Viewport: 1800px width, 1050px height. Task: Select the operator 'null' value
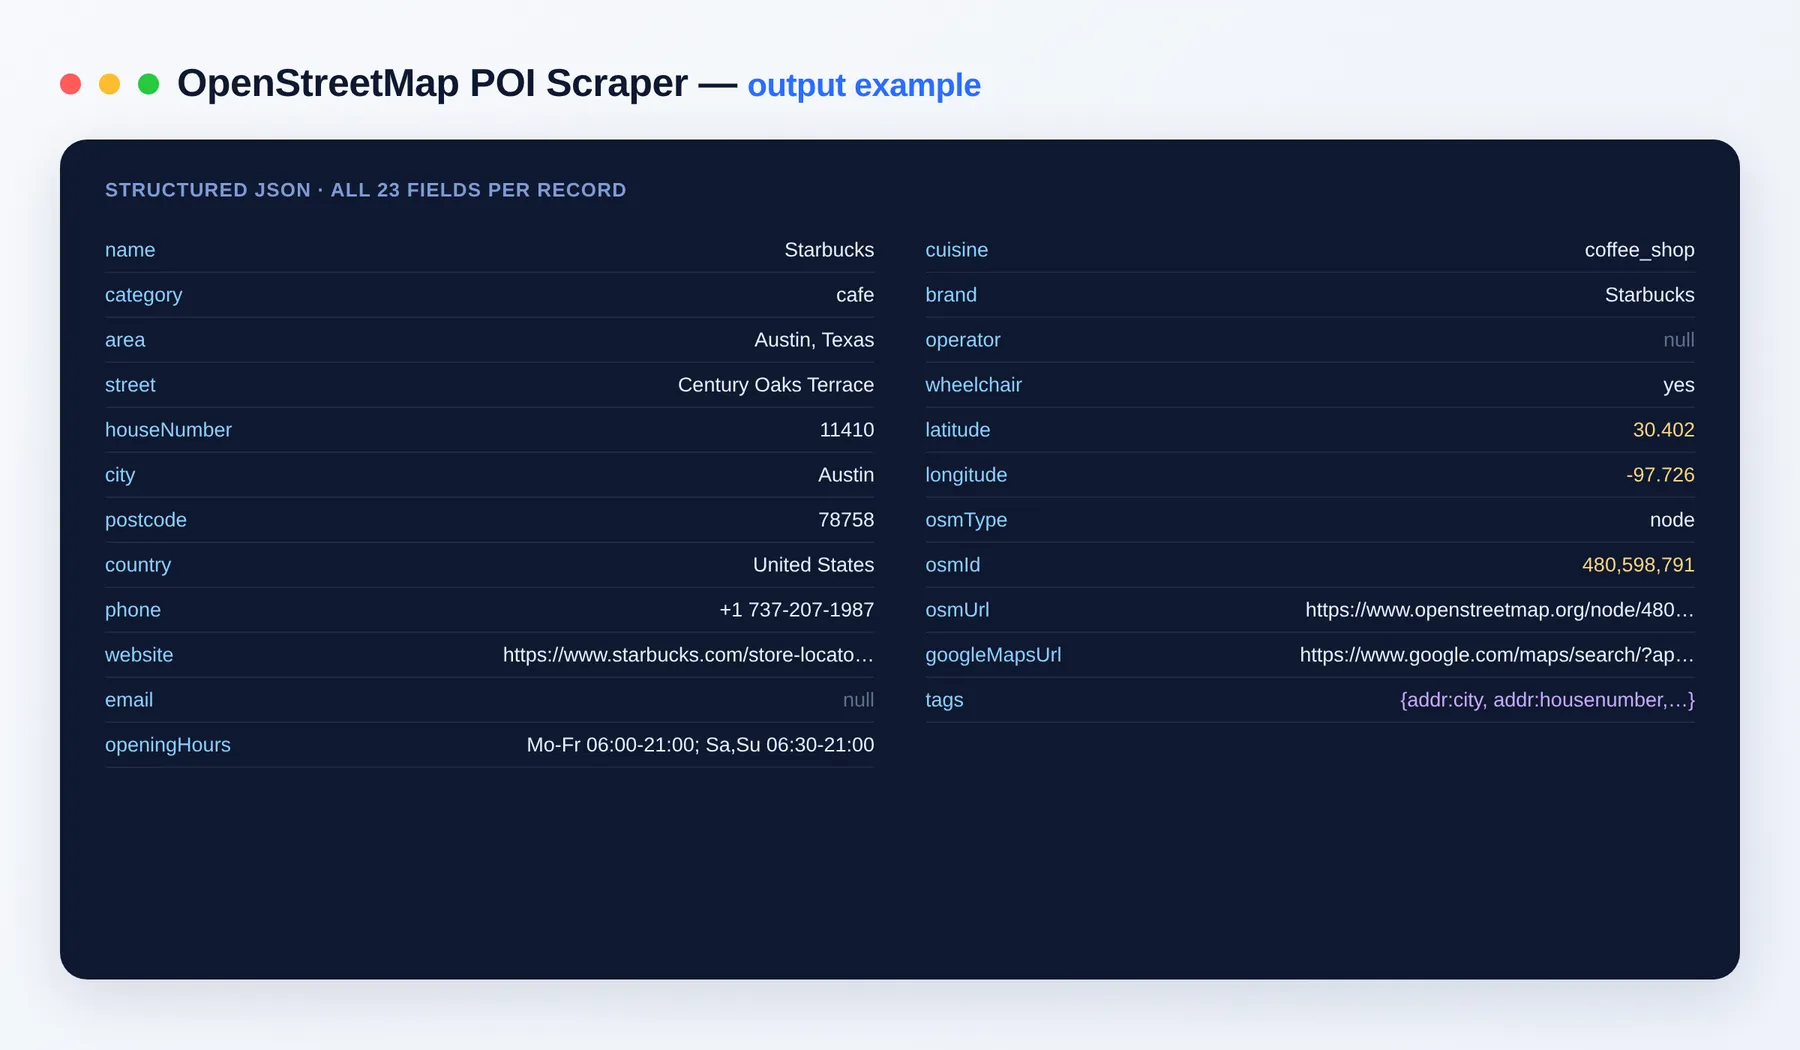click(1679, 340)
